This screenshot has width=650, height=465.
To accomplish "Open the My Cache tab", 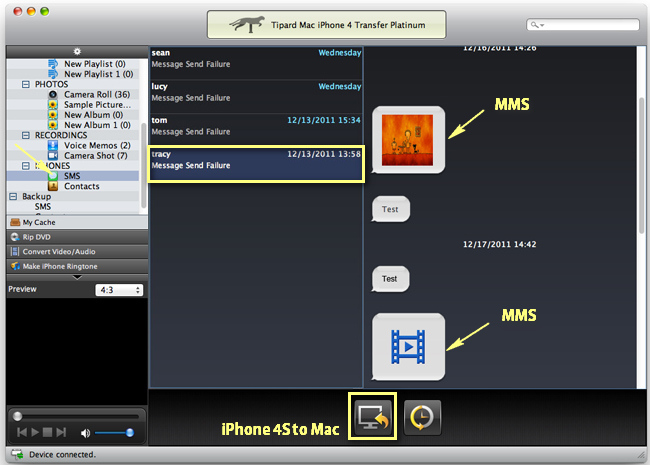I will (77, 222).
